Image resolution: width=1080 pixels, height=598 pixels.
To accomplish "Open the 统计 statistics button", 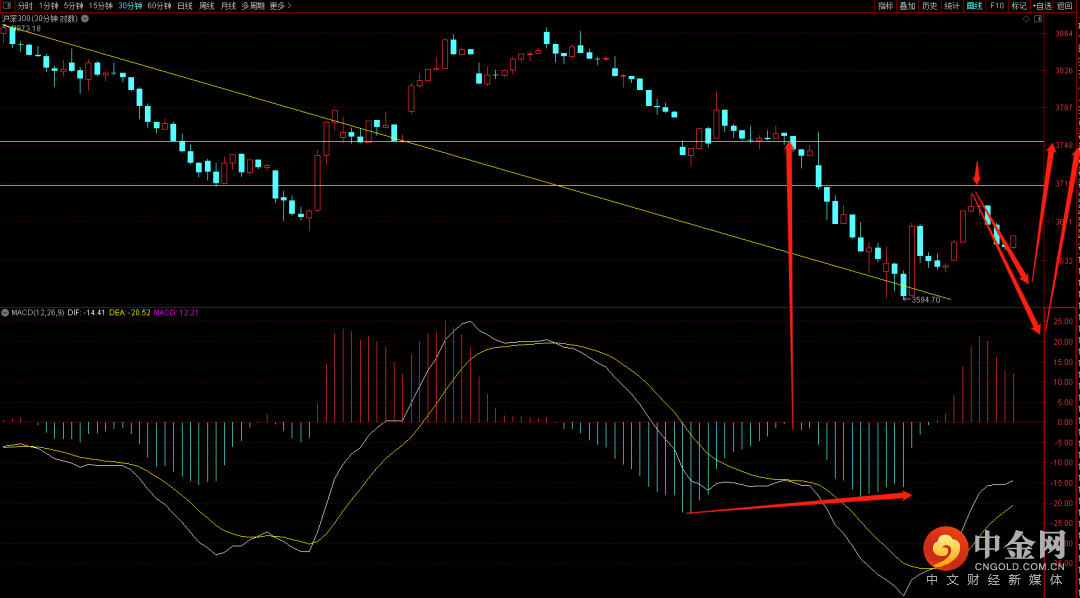I will point(952,6).
